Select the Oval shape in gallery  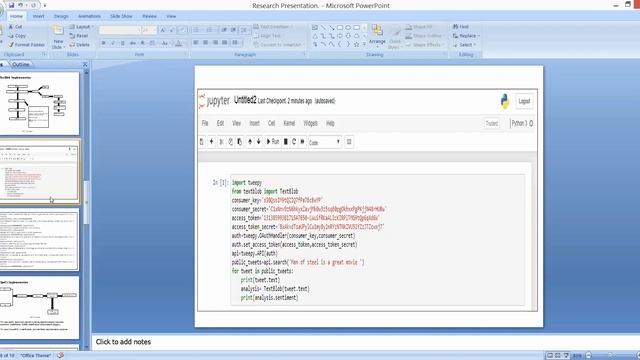pyautogui.click(x=348, y=27)
